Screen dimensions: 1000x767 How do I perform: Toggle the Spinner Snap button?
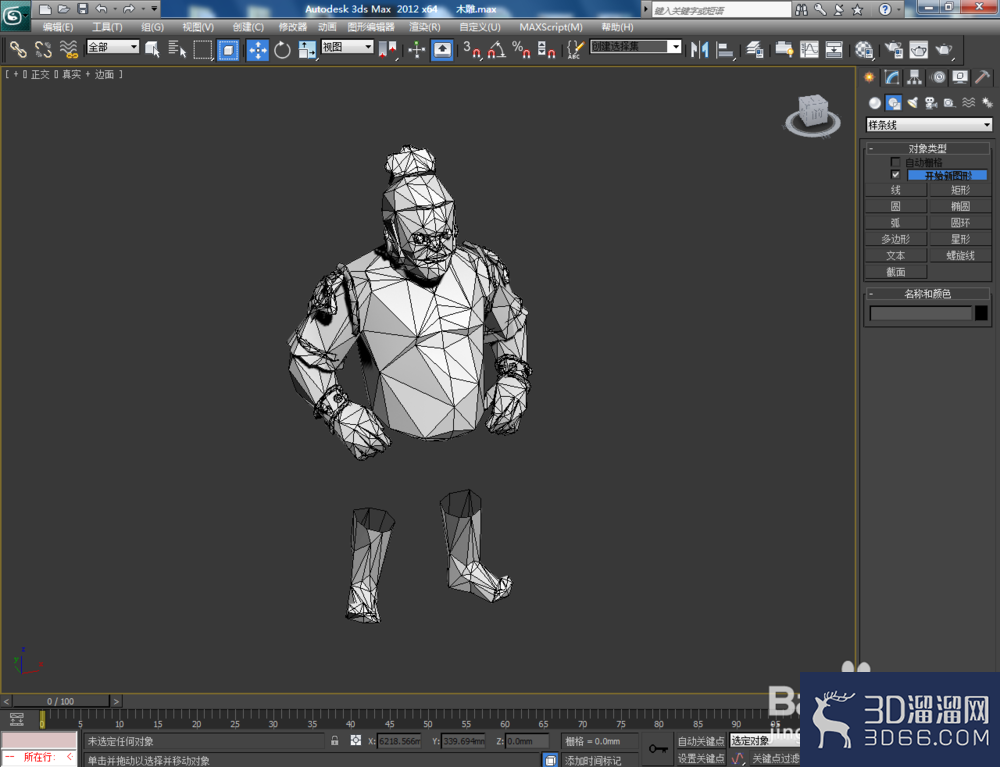tap(546, 49)
